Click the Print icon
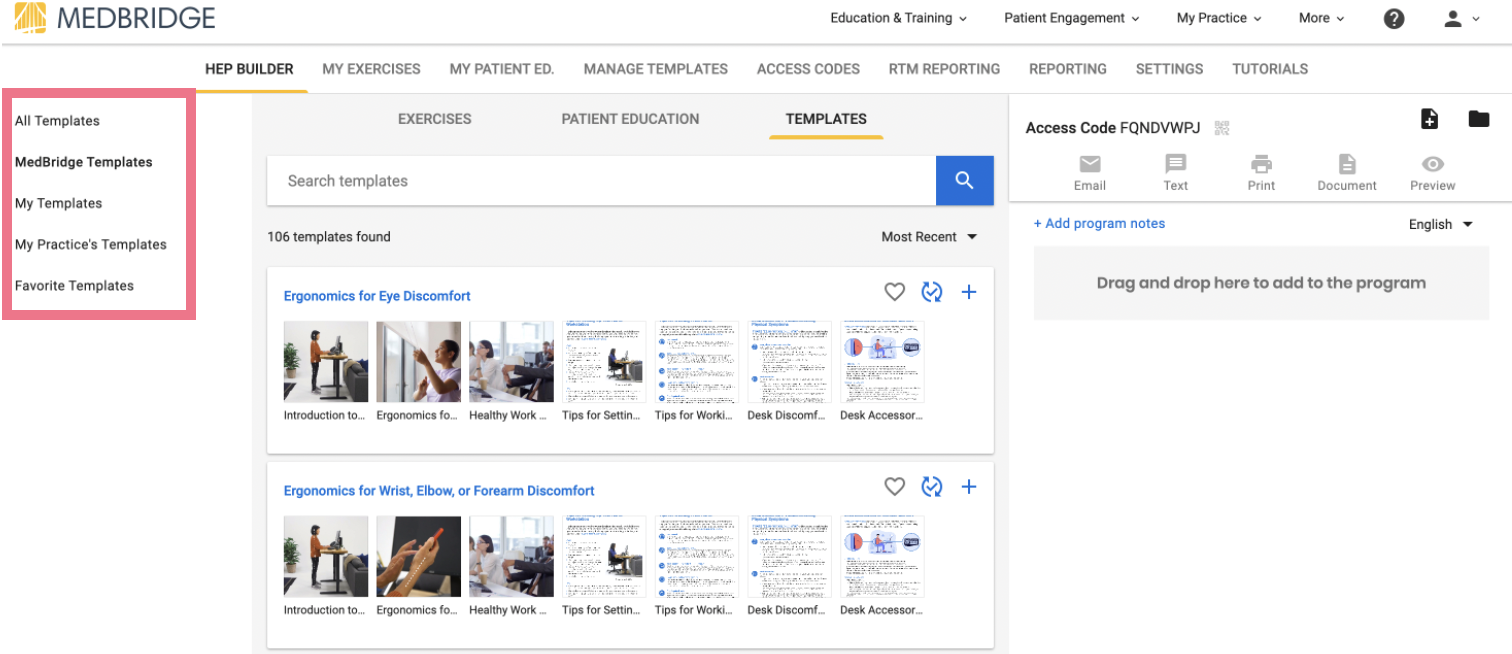 click(x=1262, y=164)
